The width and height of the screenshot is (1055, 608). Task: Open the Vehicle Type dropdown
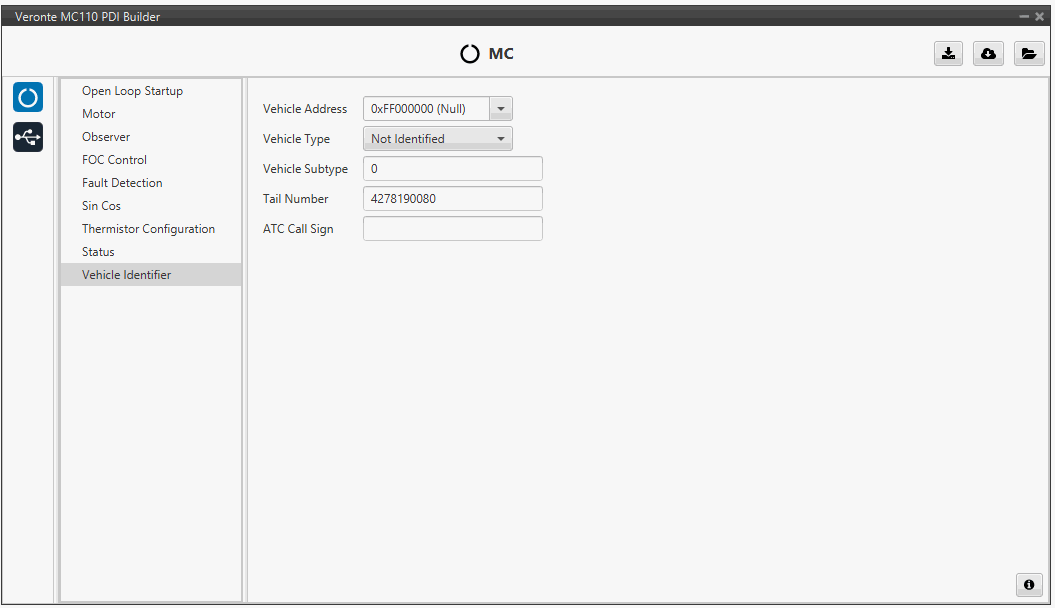click(x=437, y=139)
